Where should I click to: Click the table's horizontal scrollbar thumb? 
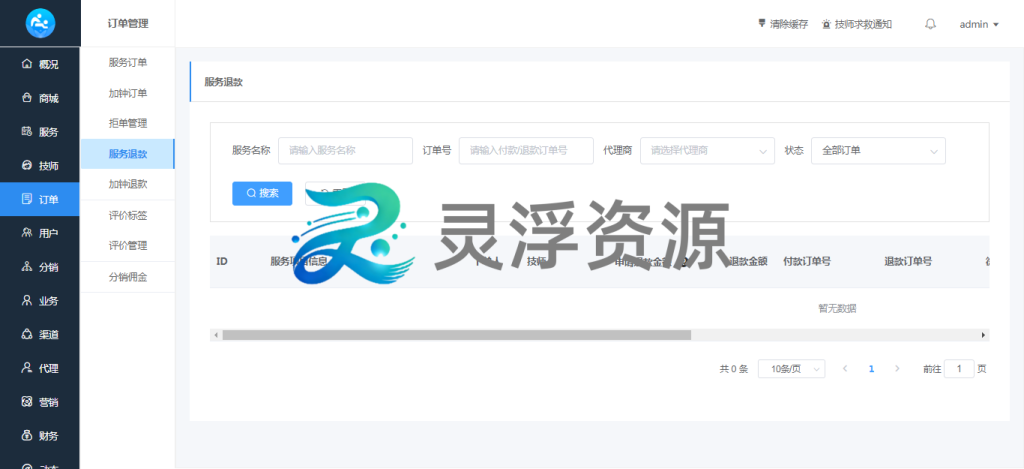coord(456,335)
